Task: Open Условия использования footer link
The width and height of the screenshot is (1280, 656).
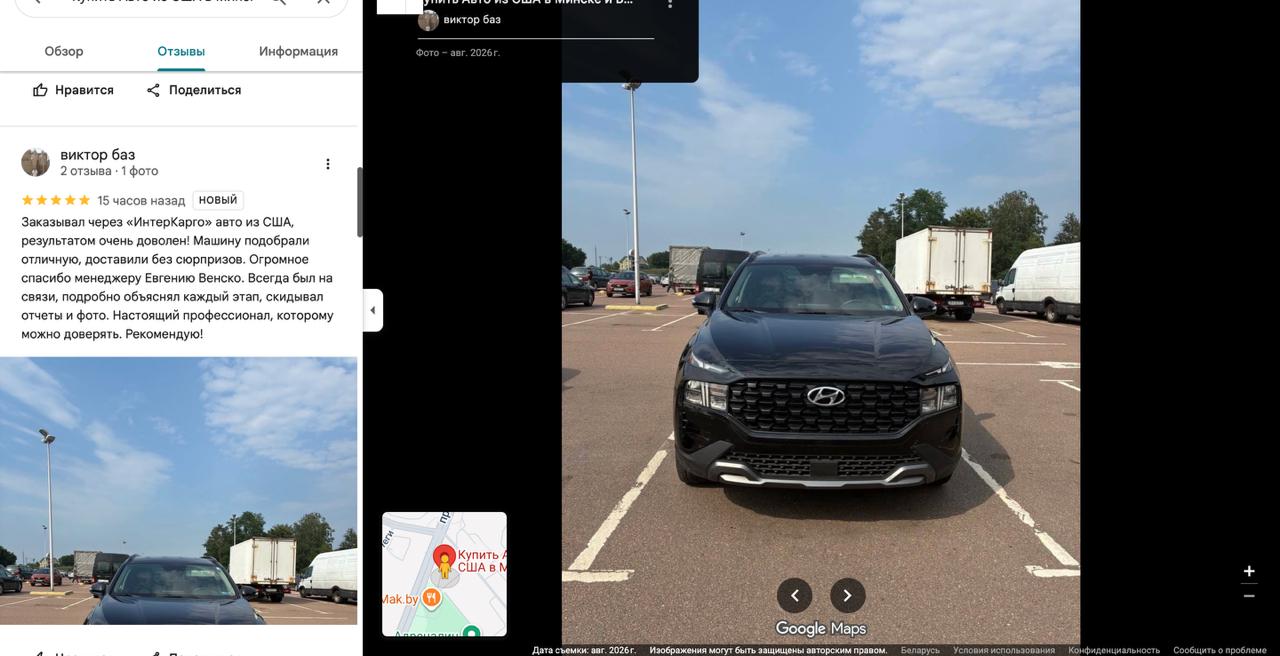Action: click(x=1004, y=650)
